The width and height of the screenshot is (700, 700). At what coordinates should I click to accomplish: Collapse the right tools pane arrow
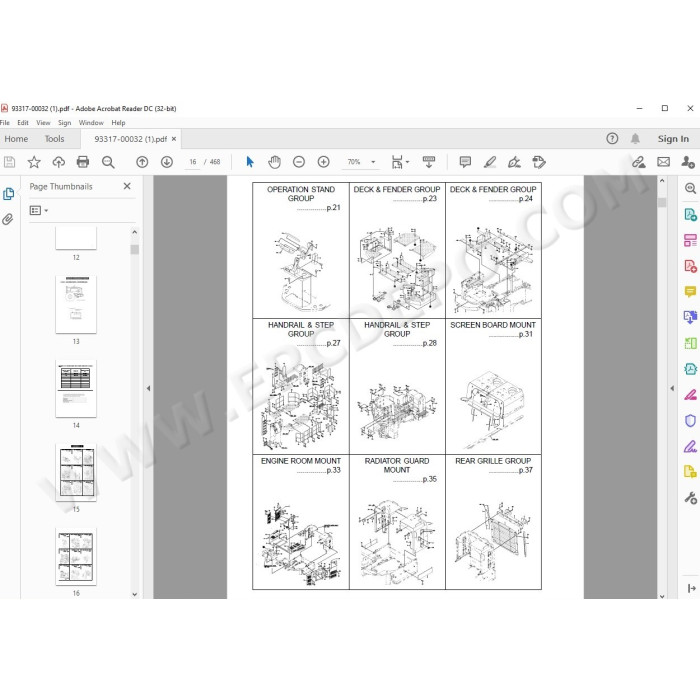point(672,388)
